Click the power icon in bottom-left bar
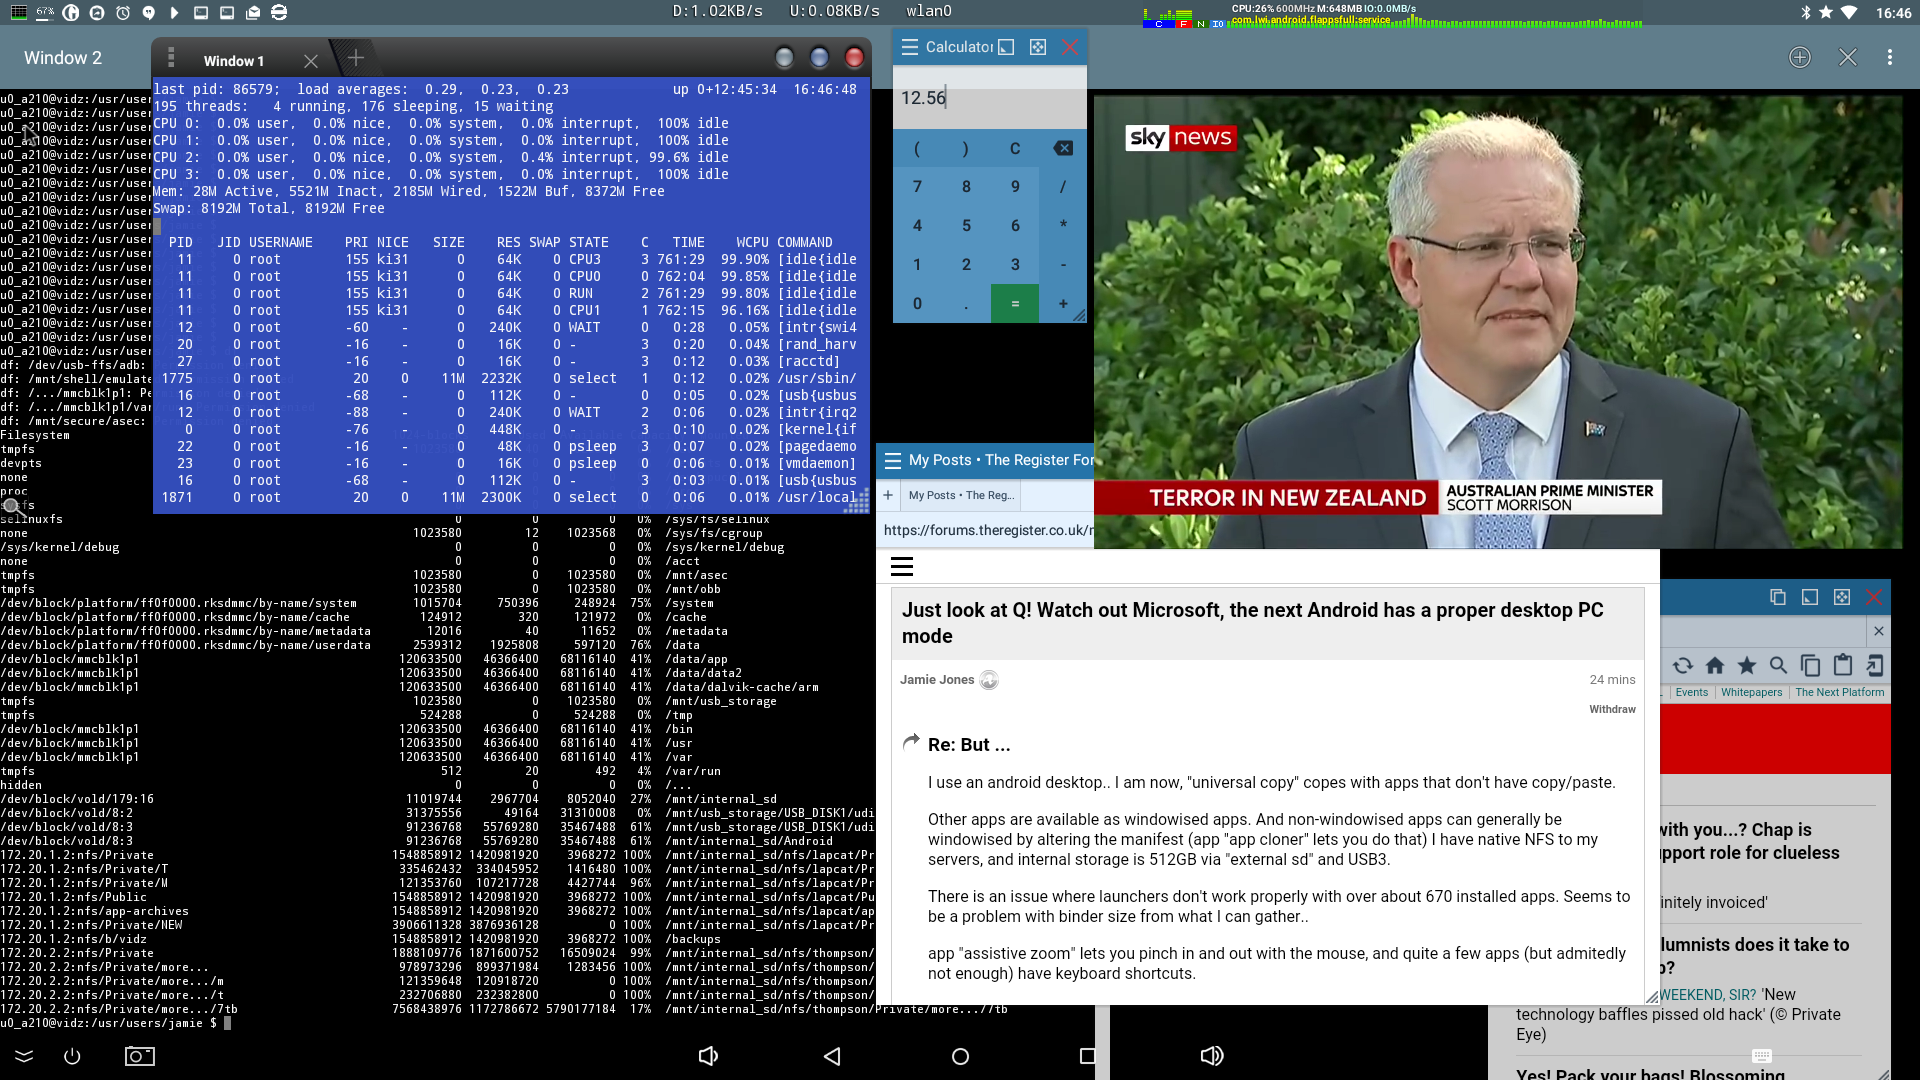This screenshot has width=1920, height=1080. click(72, 1056)
